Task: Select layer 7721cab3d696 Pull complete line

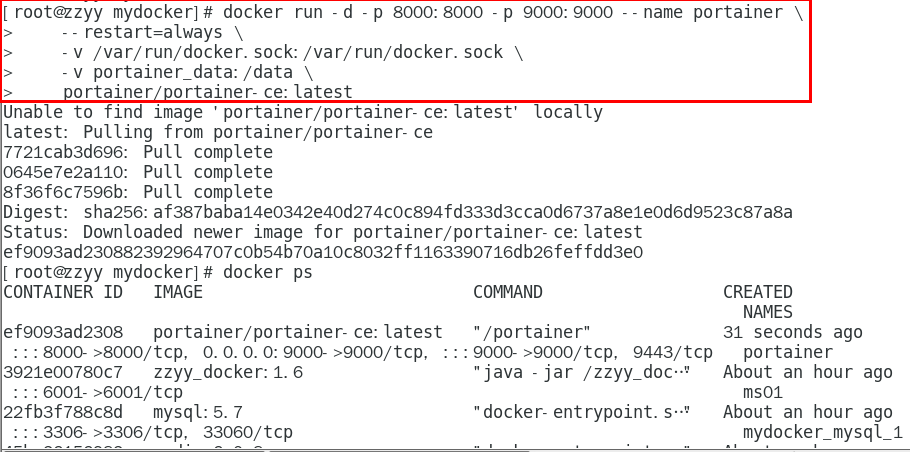Action: click(138, 153)
